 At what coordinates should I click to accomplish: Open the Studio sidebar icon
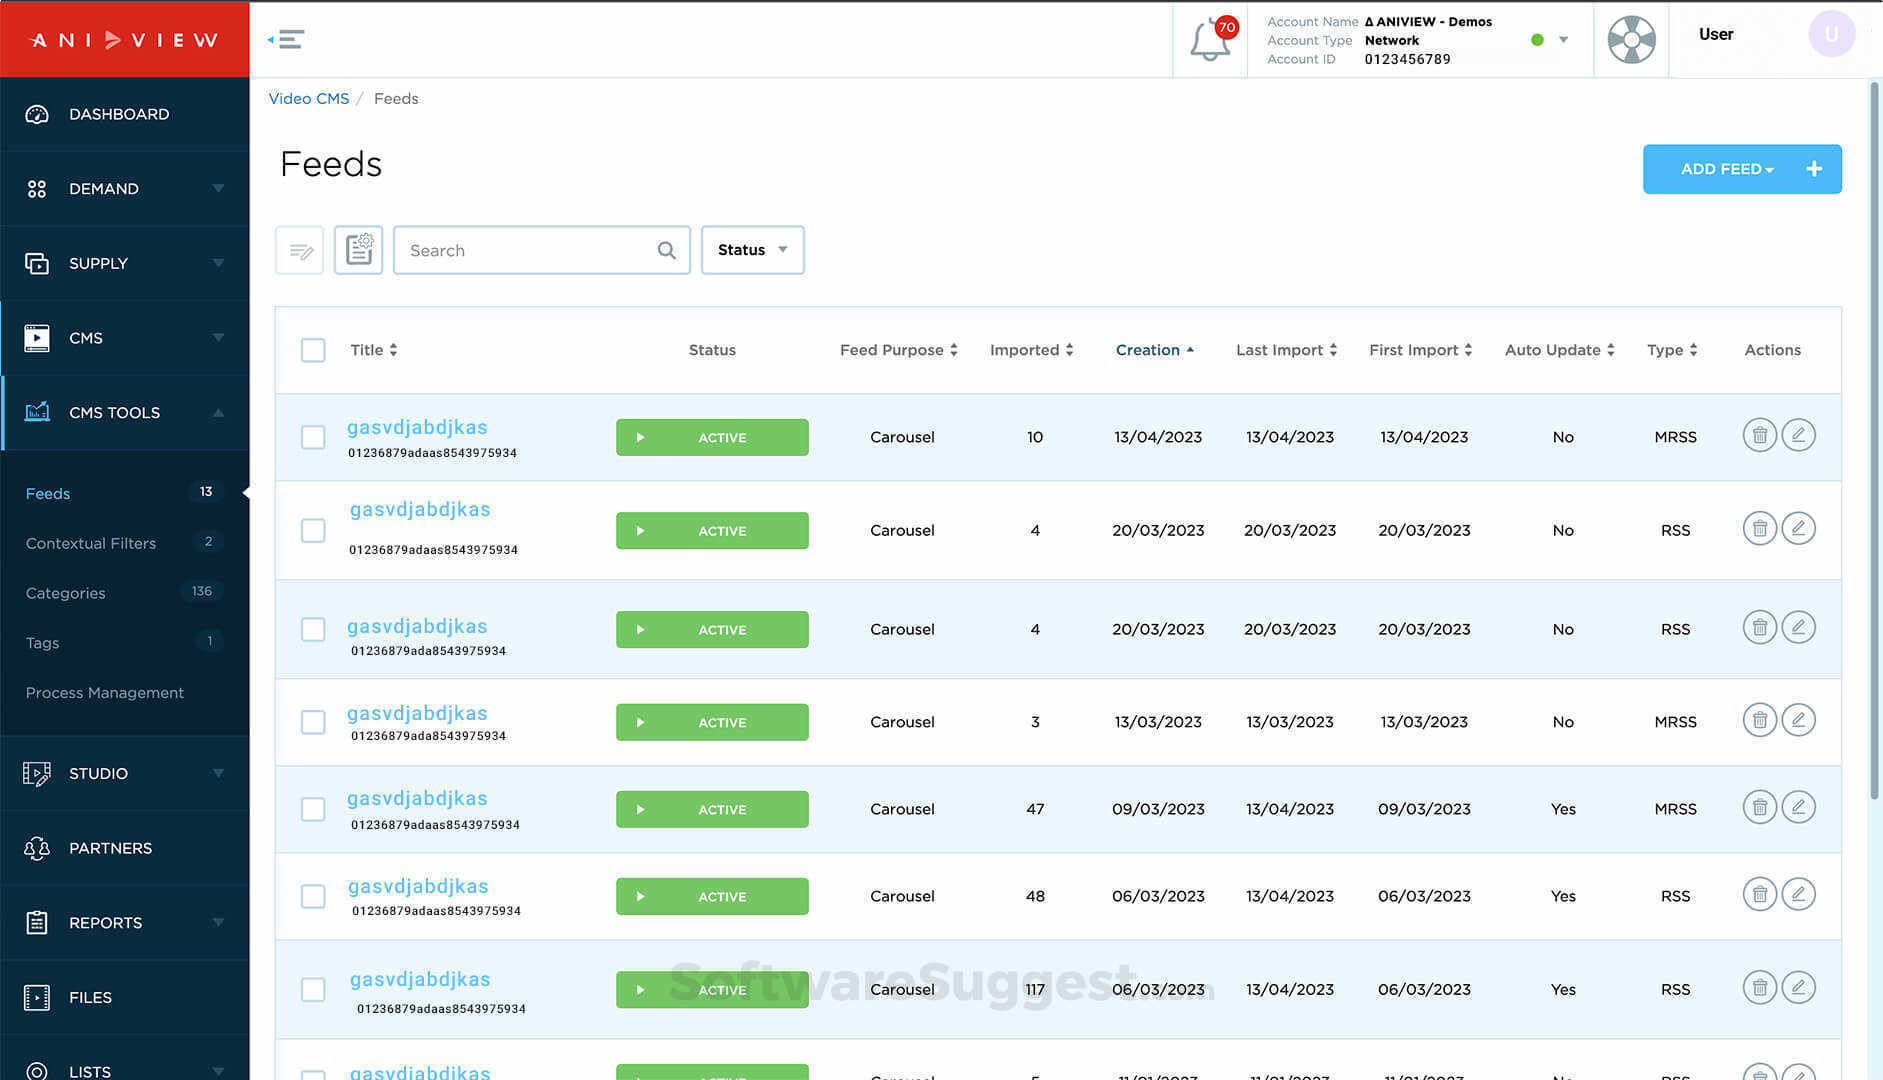(x=37, y=773)
